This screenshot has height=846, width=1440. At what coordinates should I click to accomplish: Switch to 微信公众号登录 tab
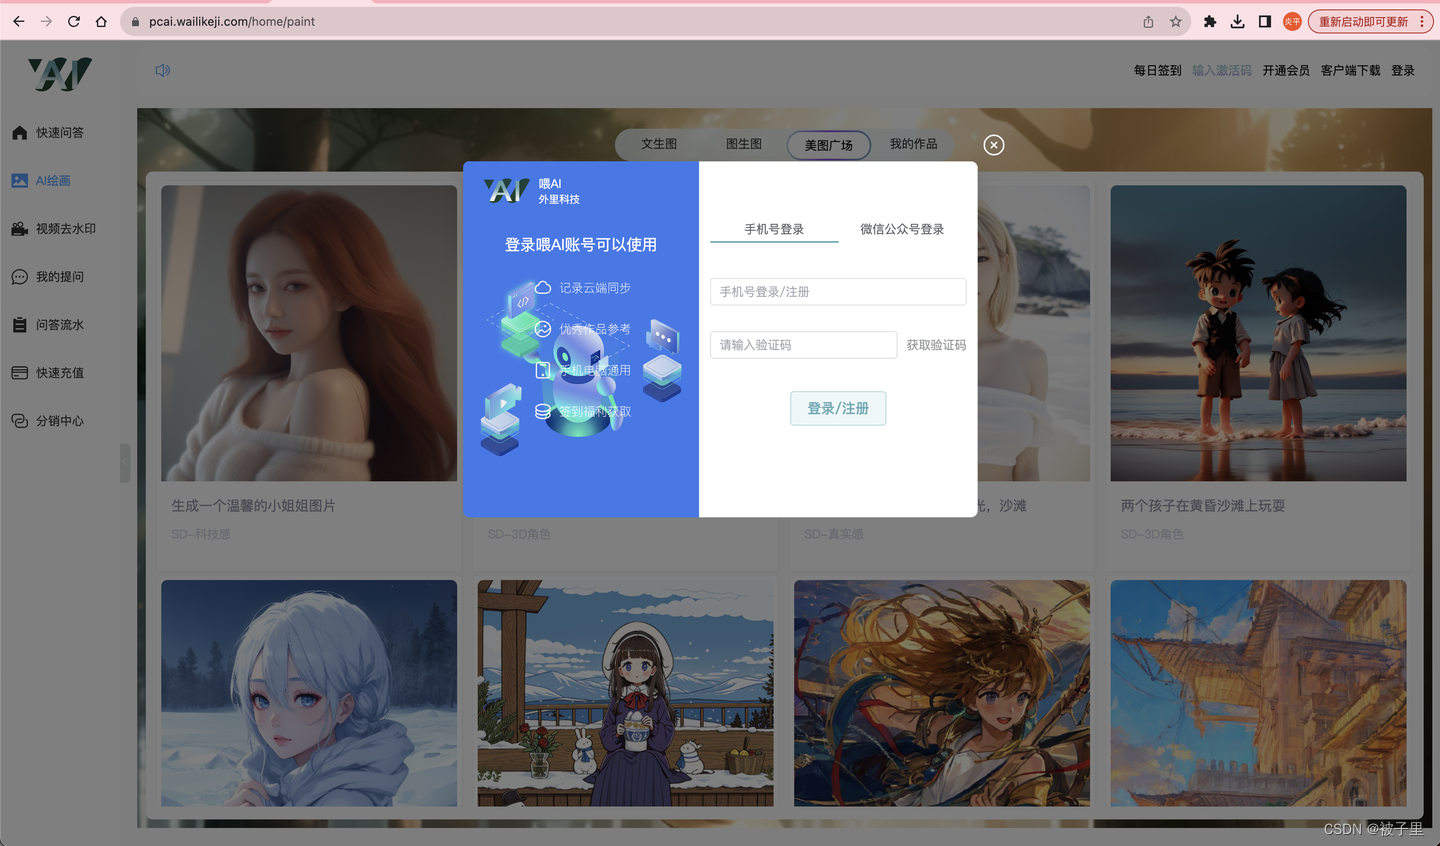click(902, 229)
